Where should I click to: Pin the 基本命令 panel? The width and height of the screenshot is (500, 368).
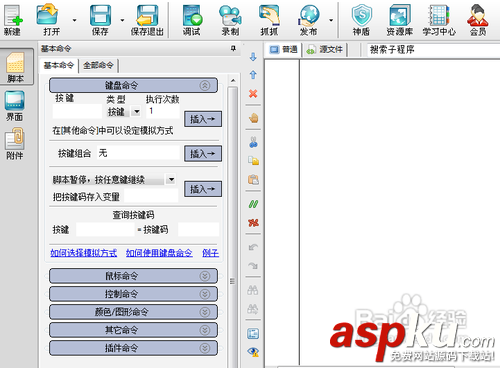[x=233, y=49]
